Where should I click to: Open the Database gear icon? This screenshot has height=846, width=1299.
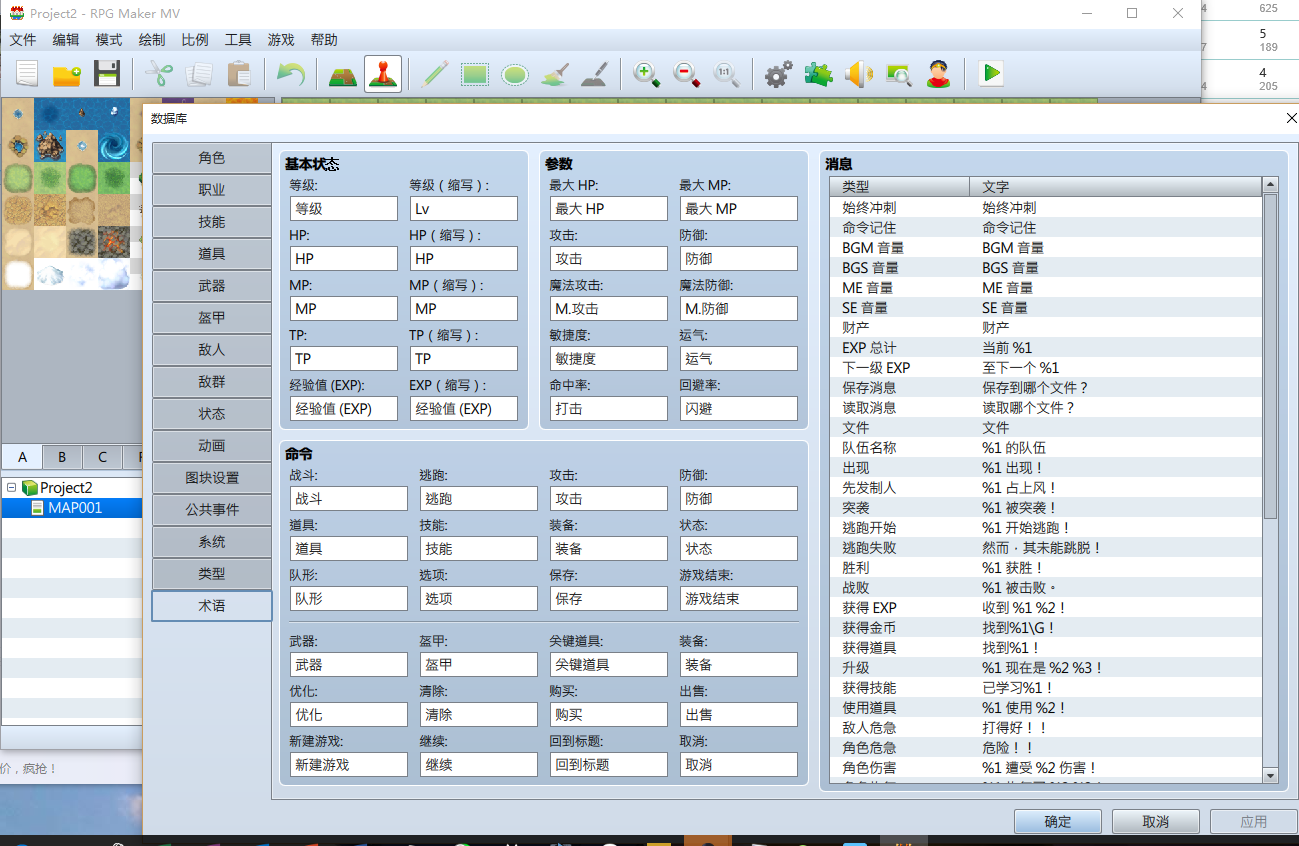[x=779, y=74]
